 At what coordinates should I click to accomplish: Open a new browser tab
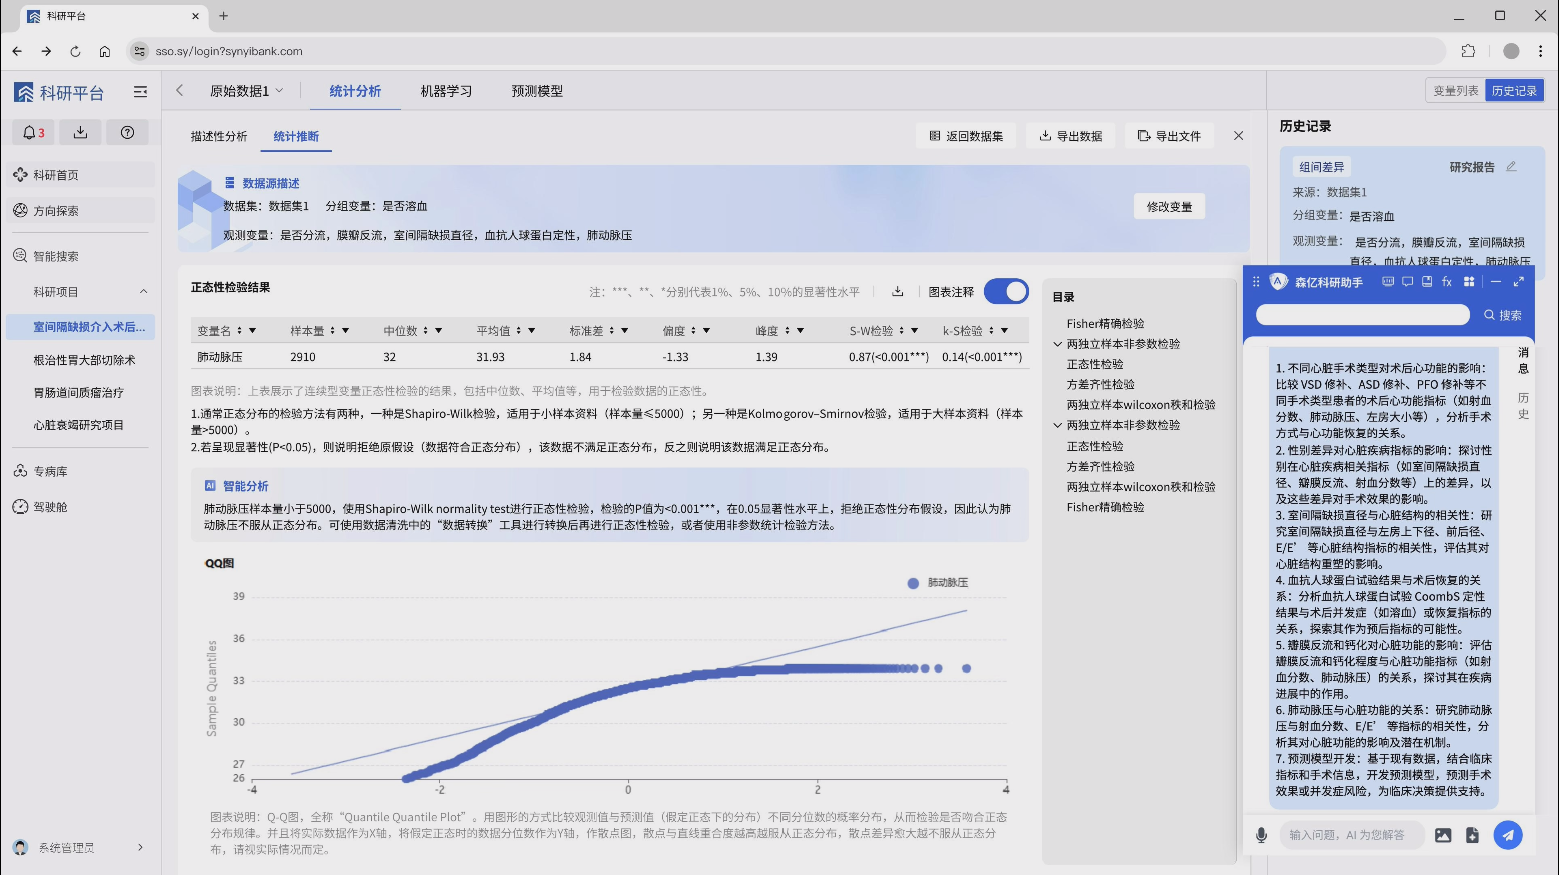point(223,16)
